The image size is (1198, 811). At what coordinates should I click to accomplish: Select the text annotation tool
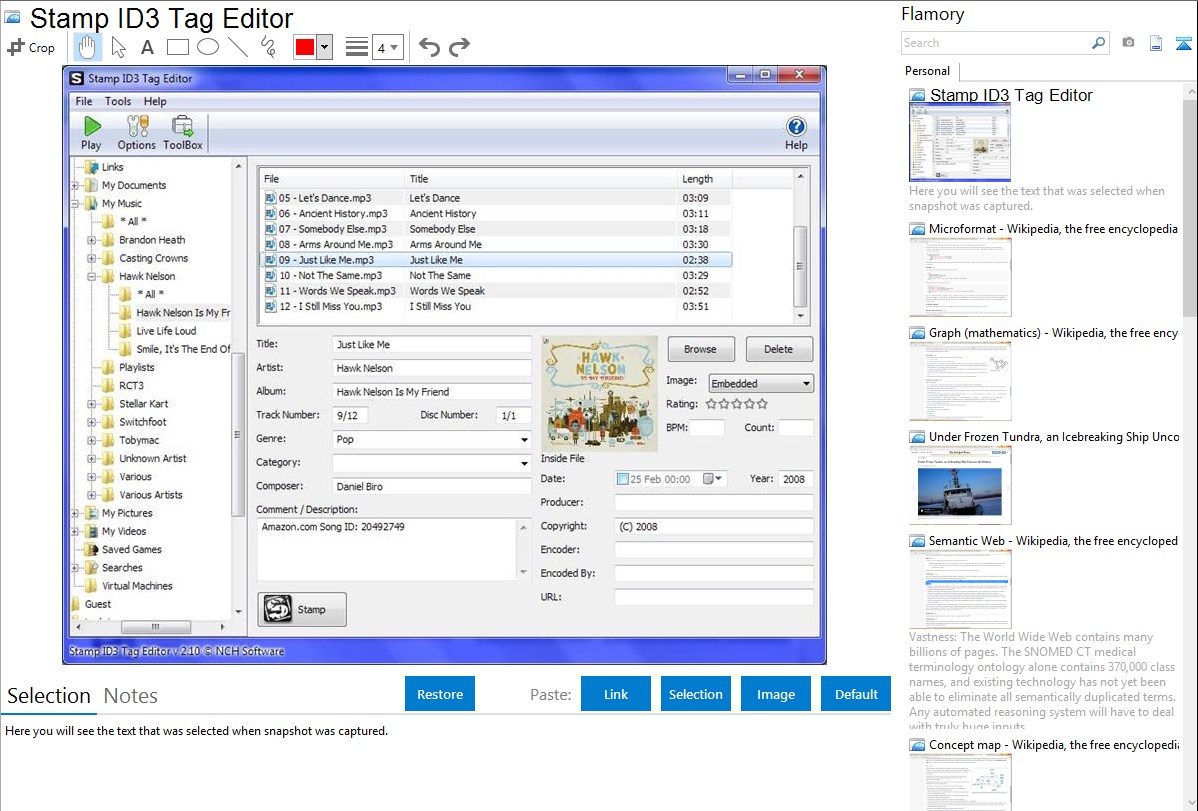[x=147, y=47]
